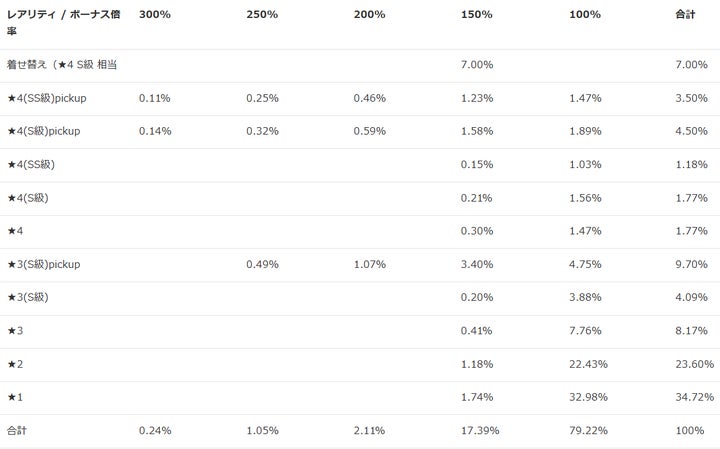This screenshot has width=720, height=449.
Task: Click the ★1 row label
Action: (x=14, y=397)
